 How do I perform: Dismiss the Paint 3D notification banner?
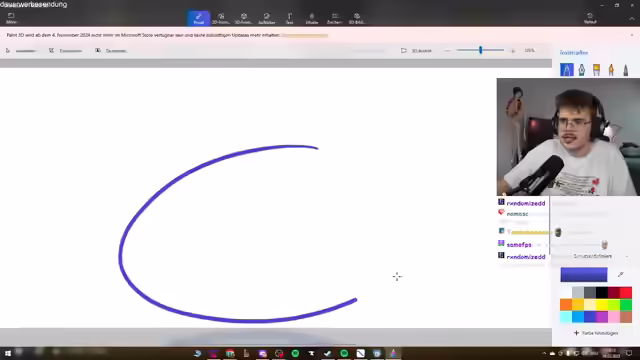click(x=632, y=35)
